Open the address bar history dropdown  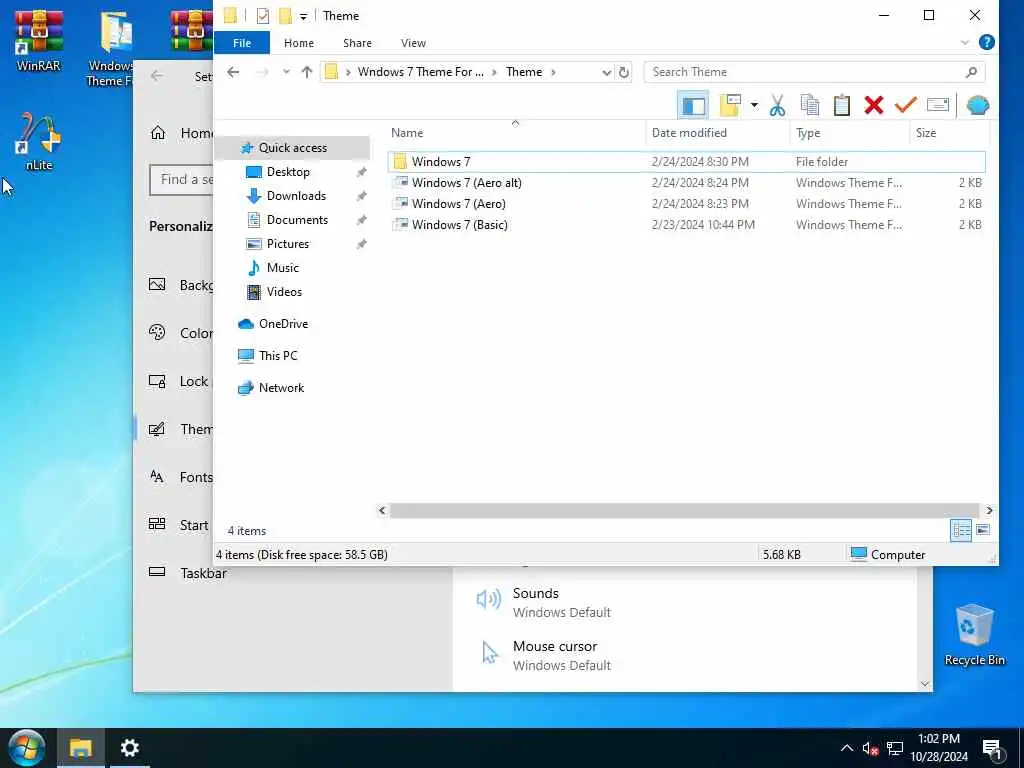click(x=606, y=72)
